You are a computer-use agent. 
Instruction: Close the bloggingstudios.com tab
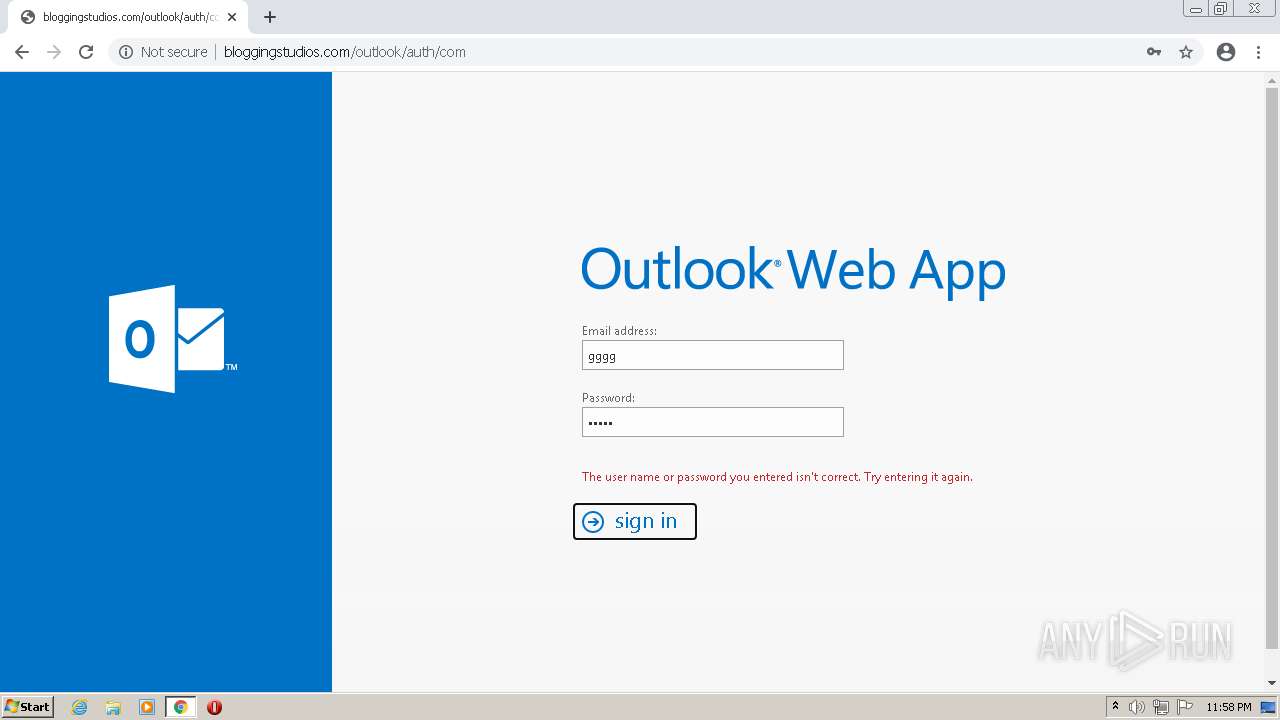click(232, 17)
